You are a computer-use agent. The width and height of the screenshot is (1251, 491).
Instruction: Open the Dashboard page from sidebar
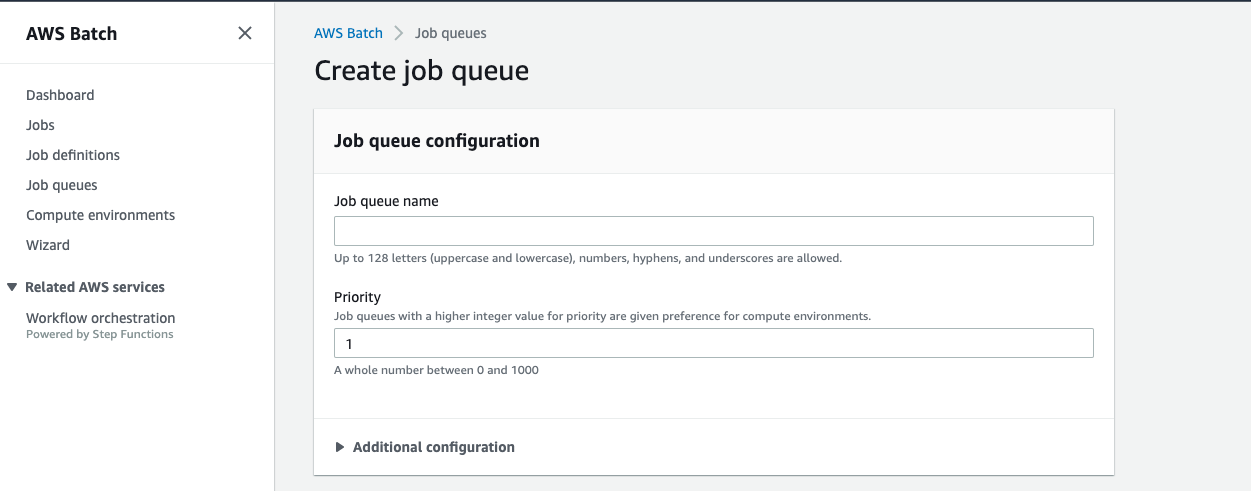[60, 95]
